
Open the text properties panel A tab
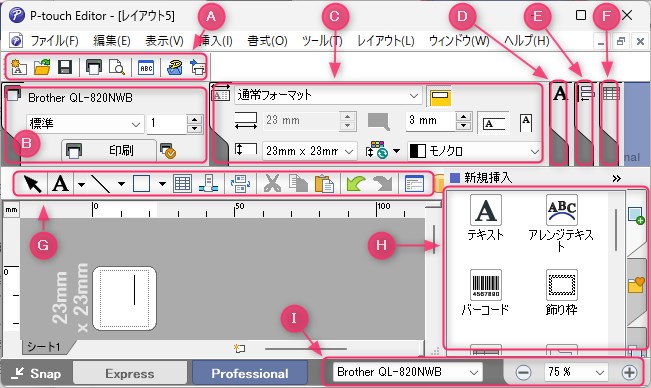560,94
